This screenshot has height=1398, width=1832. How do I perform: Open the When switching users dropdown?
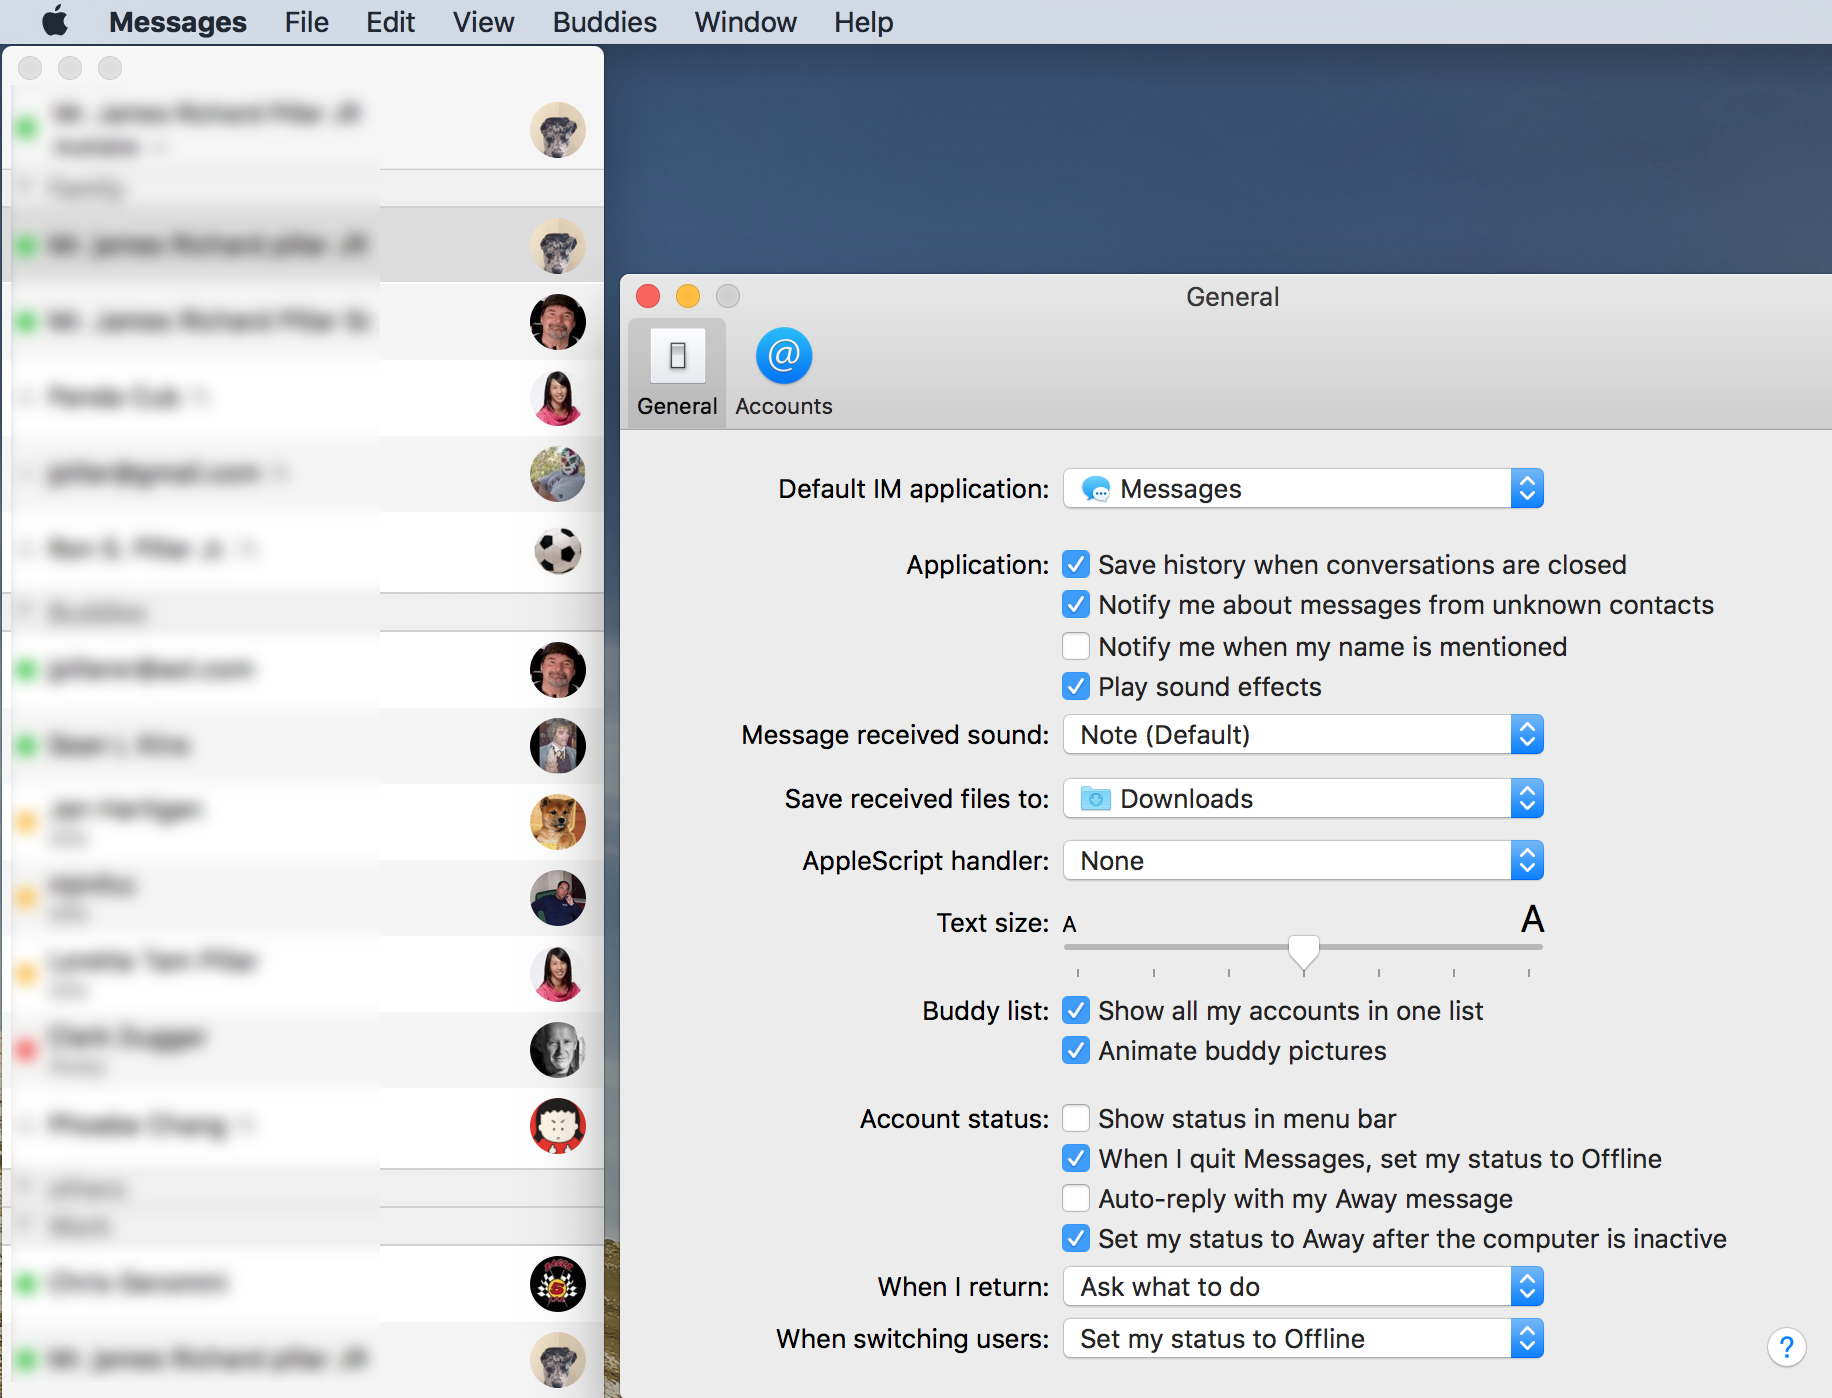tap(1303, 1339)
